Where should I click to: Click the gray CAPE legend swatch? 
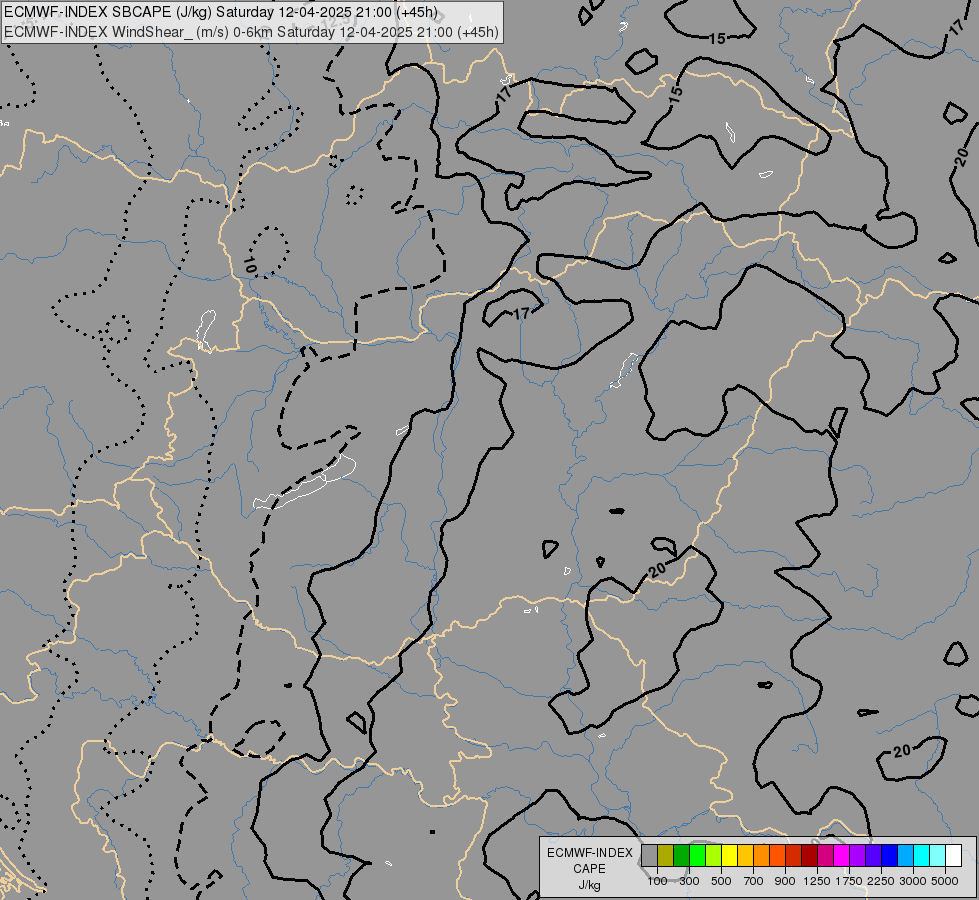[x=649, y=856]
